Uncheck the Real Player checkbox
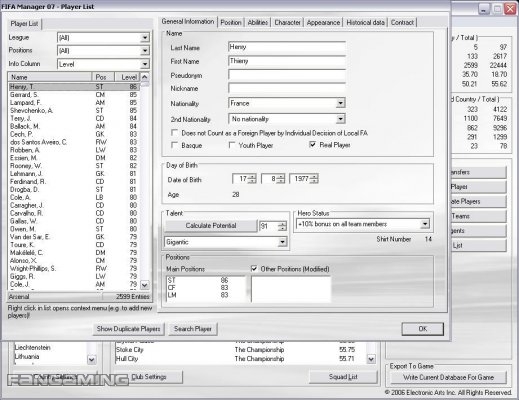The width and height of the screenshot is (519, 400). (313, 145)
